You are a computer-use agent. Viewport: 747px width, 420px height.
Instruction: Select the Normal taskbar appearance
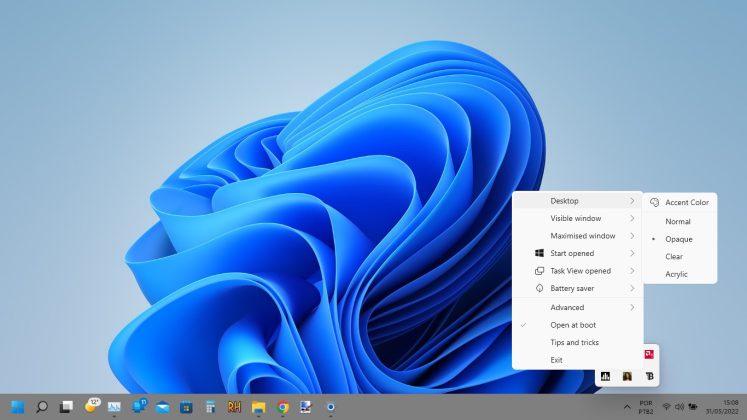pyautogui.click(x=680, y=221)
